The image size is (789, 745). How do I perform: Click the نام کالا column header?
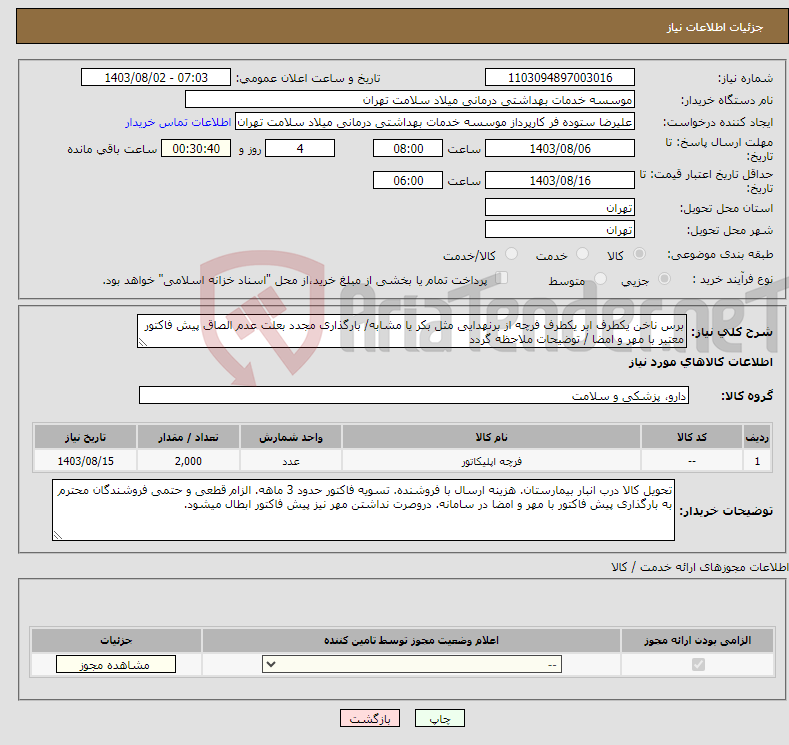click(x=491, y=437)
